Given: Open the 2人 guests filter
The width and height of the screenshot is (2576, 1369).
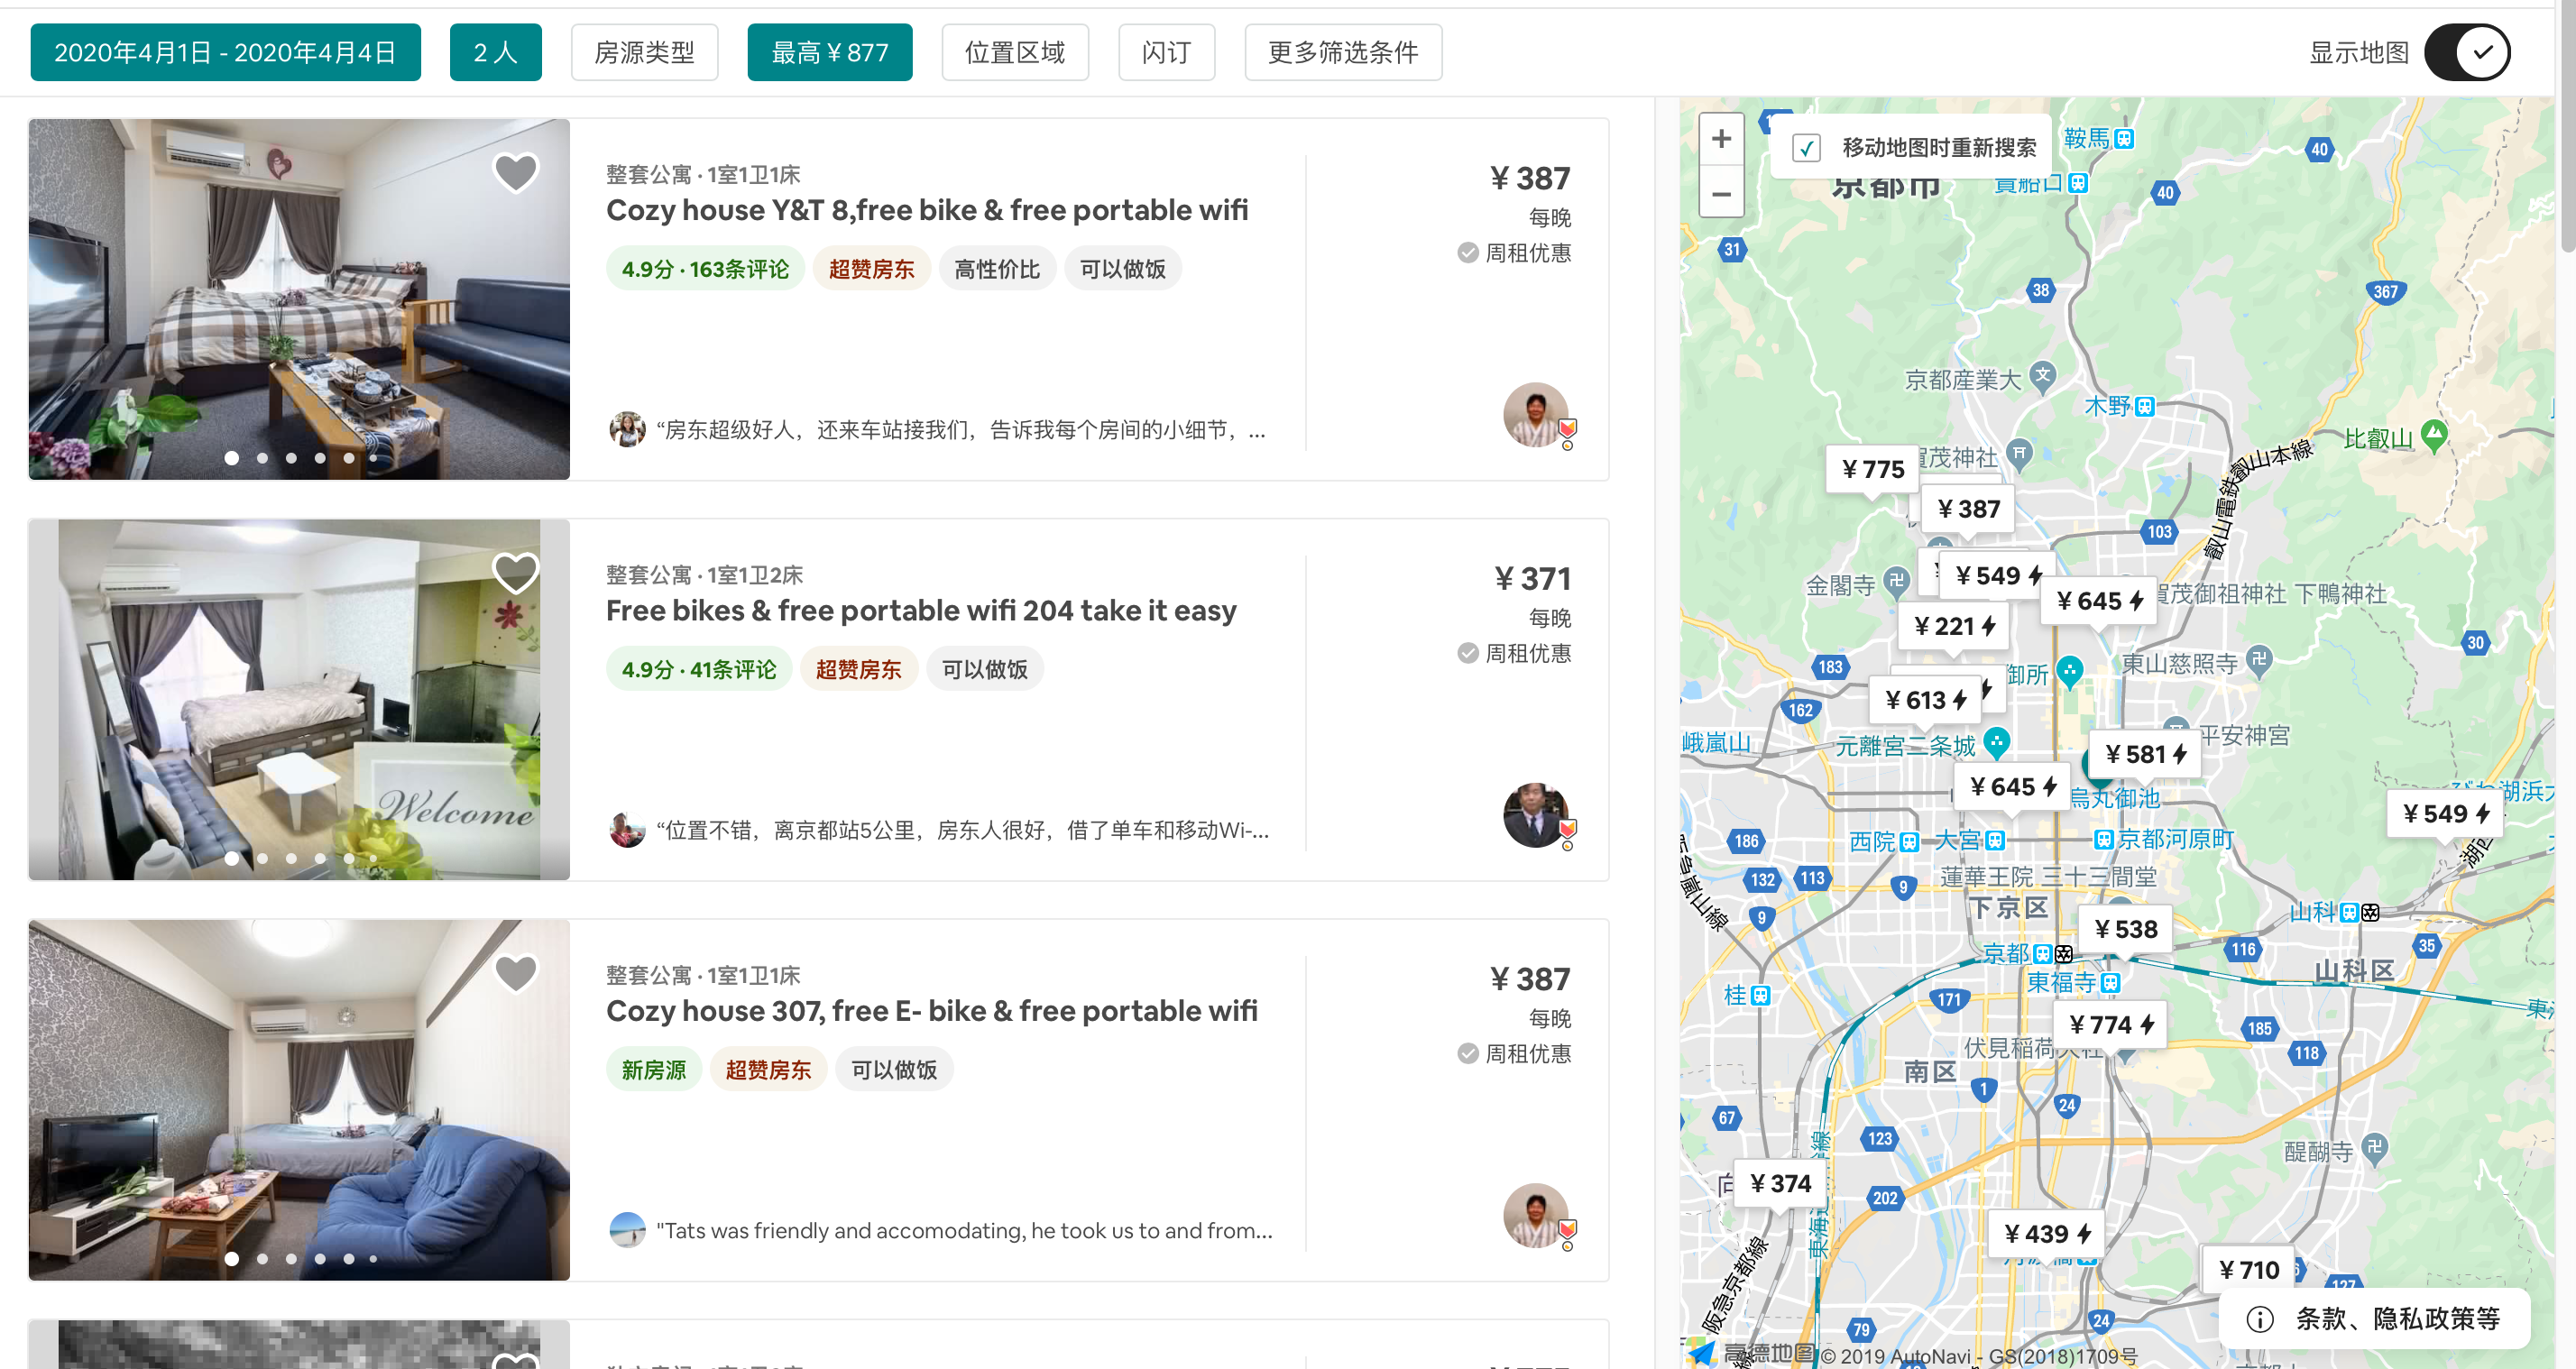Looking at the screenshot, I should click(x=495, y=52).
